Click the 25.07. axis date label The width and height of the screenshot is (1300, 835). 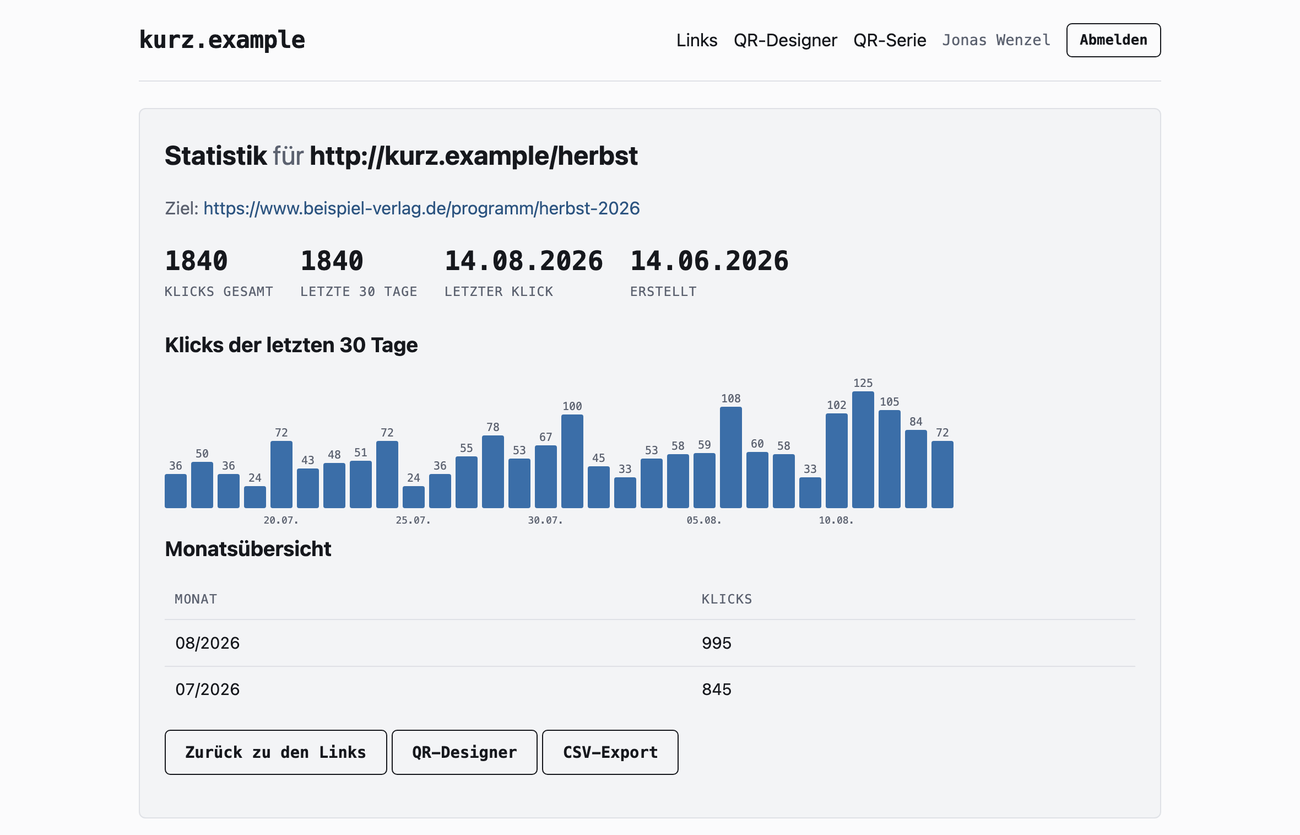coord(413,520)
